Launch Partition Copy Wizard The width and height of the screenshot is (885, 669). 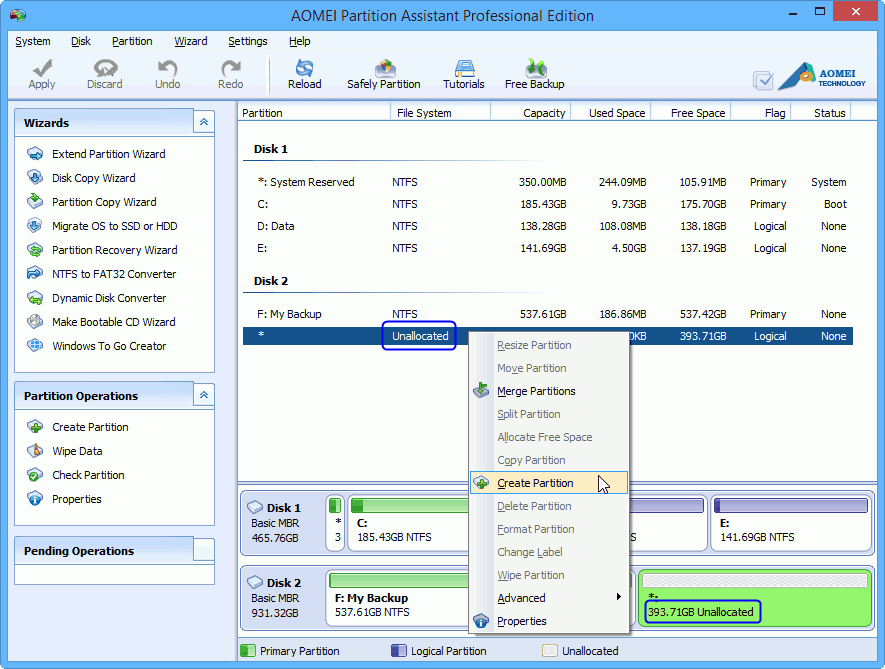[104, 202]
